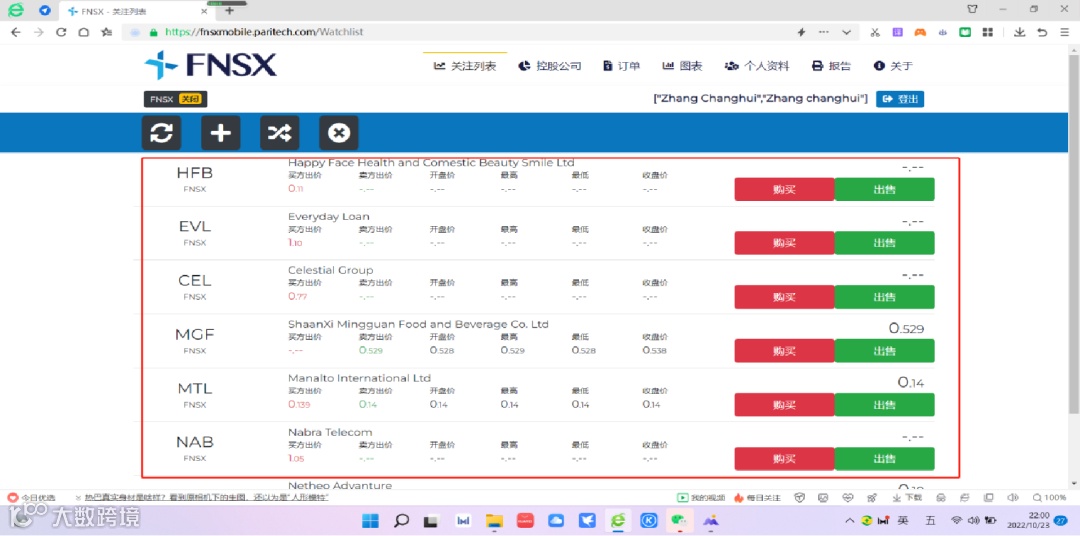Expand the system tray hidden icons chevron
Screen dimensions: 1080x536
(851, 520)
